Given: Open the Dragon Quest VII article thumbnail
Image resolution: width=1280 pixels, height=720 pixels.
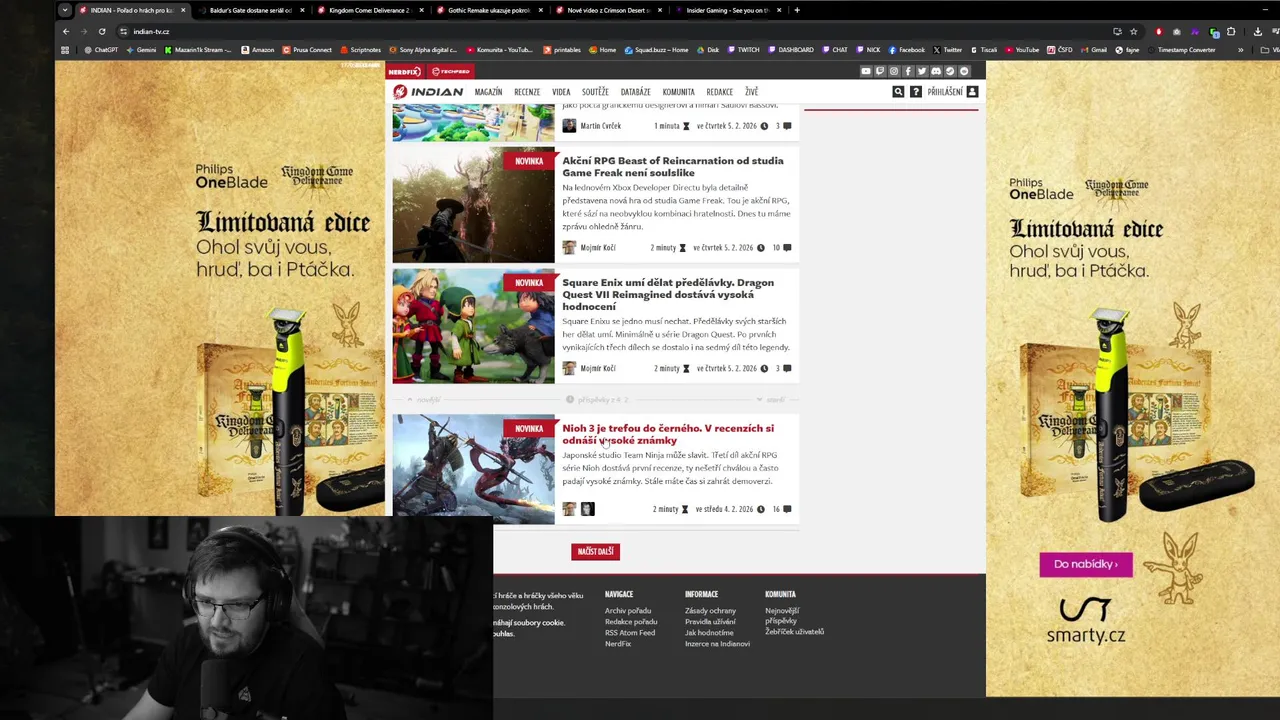Looking at the screenshot, I should point(473,326).
